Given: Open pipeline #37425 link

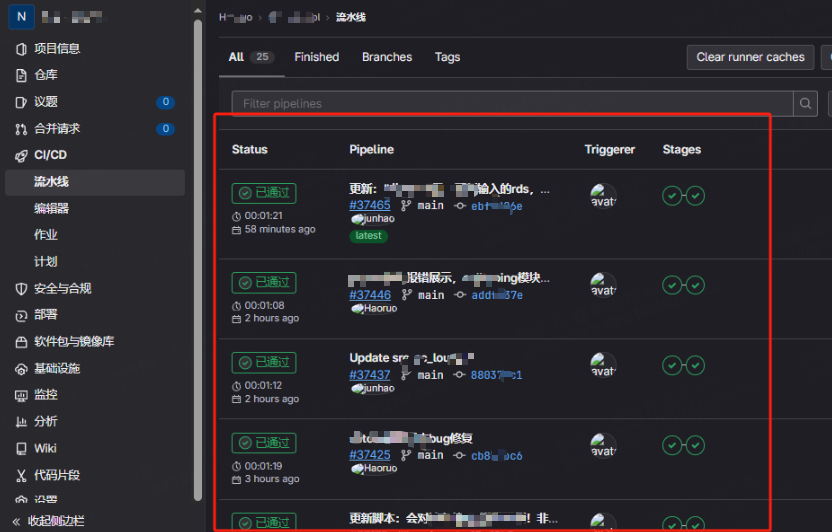Looking at the screenshot, I should click(x=370, y=455).
